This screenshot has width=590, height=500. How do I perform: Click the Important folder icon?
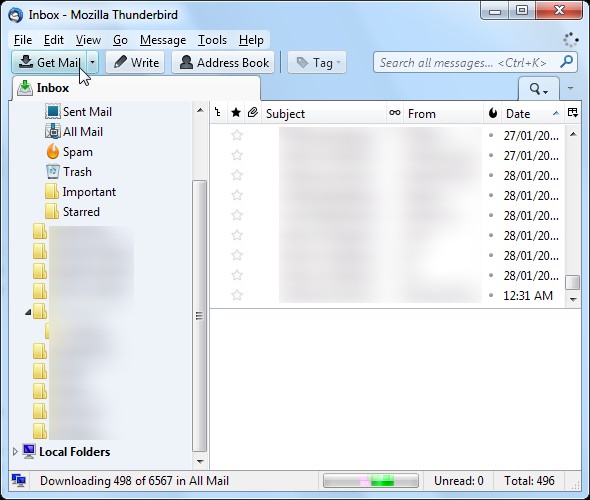point(52,191)
